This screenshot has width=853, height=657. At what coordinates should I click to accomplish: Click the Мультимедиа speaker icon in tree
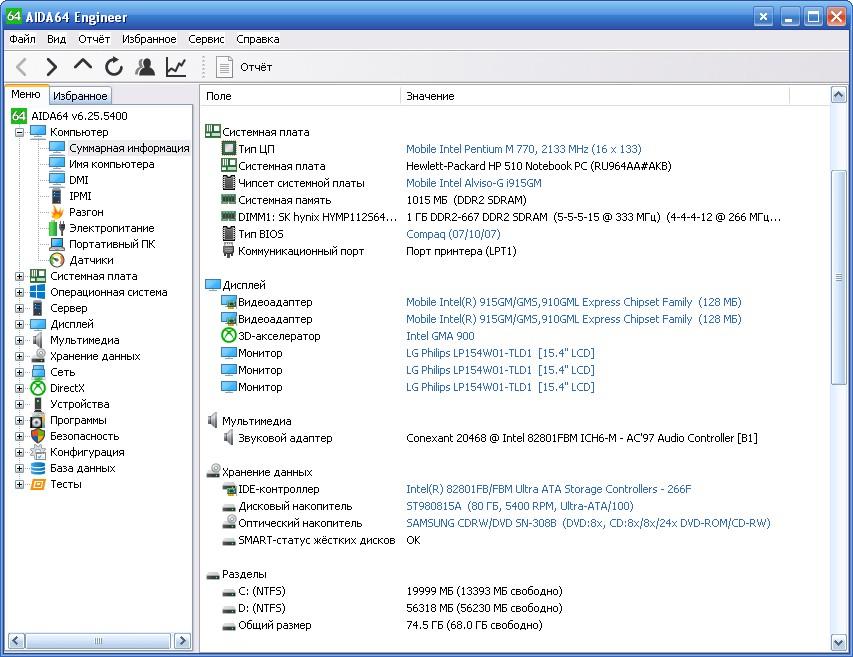point(38,340)
